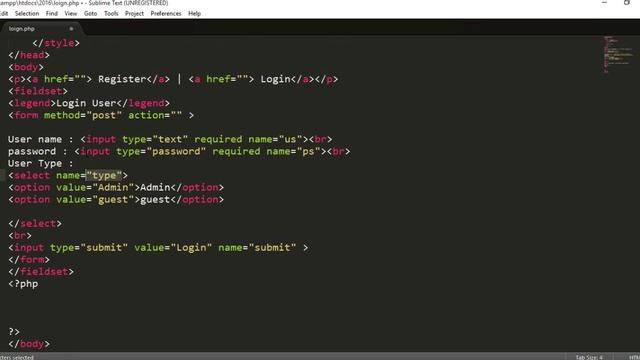
Task: Open the Selection menu
Action: pos(27,13)
